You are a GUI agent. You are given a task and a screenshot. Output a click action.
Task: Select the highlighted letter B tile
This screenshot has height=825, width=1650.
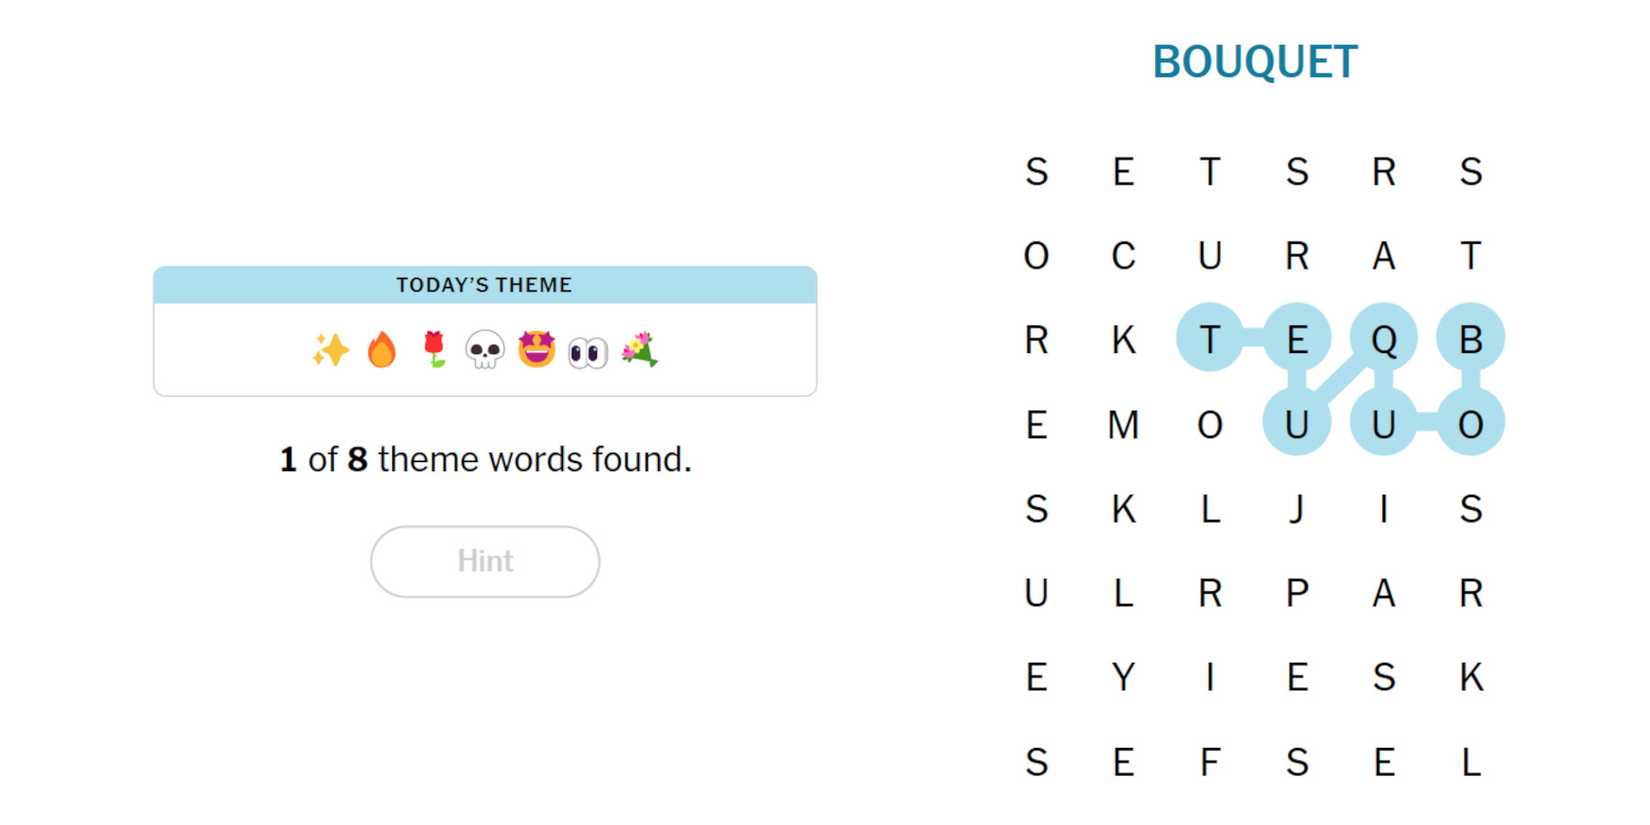pyautogui.click(x=1470, y=340)
